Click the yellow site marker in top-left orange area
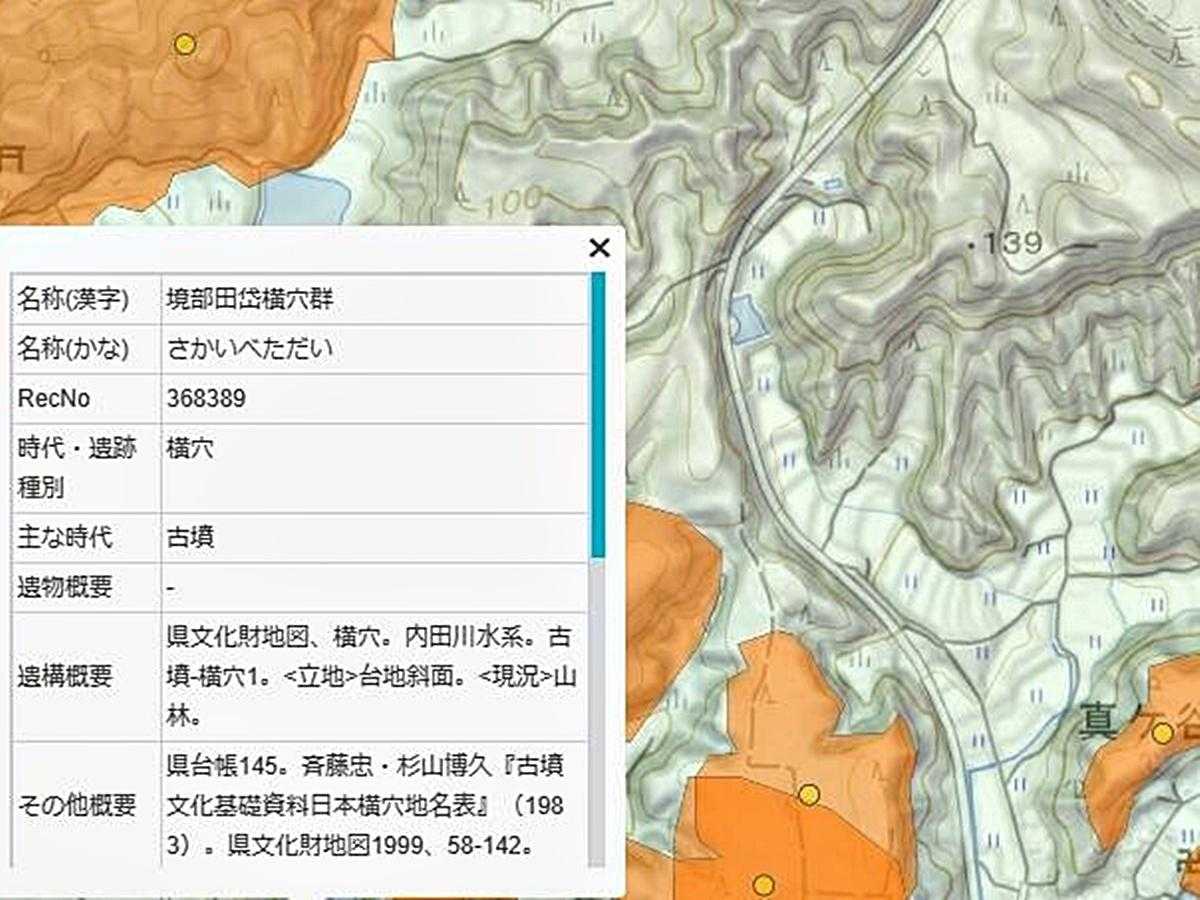 (184, 44)
